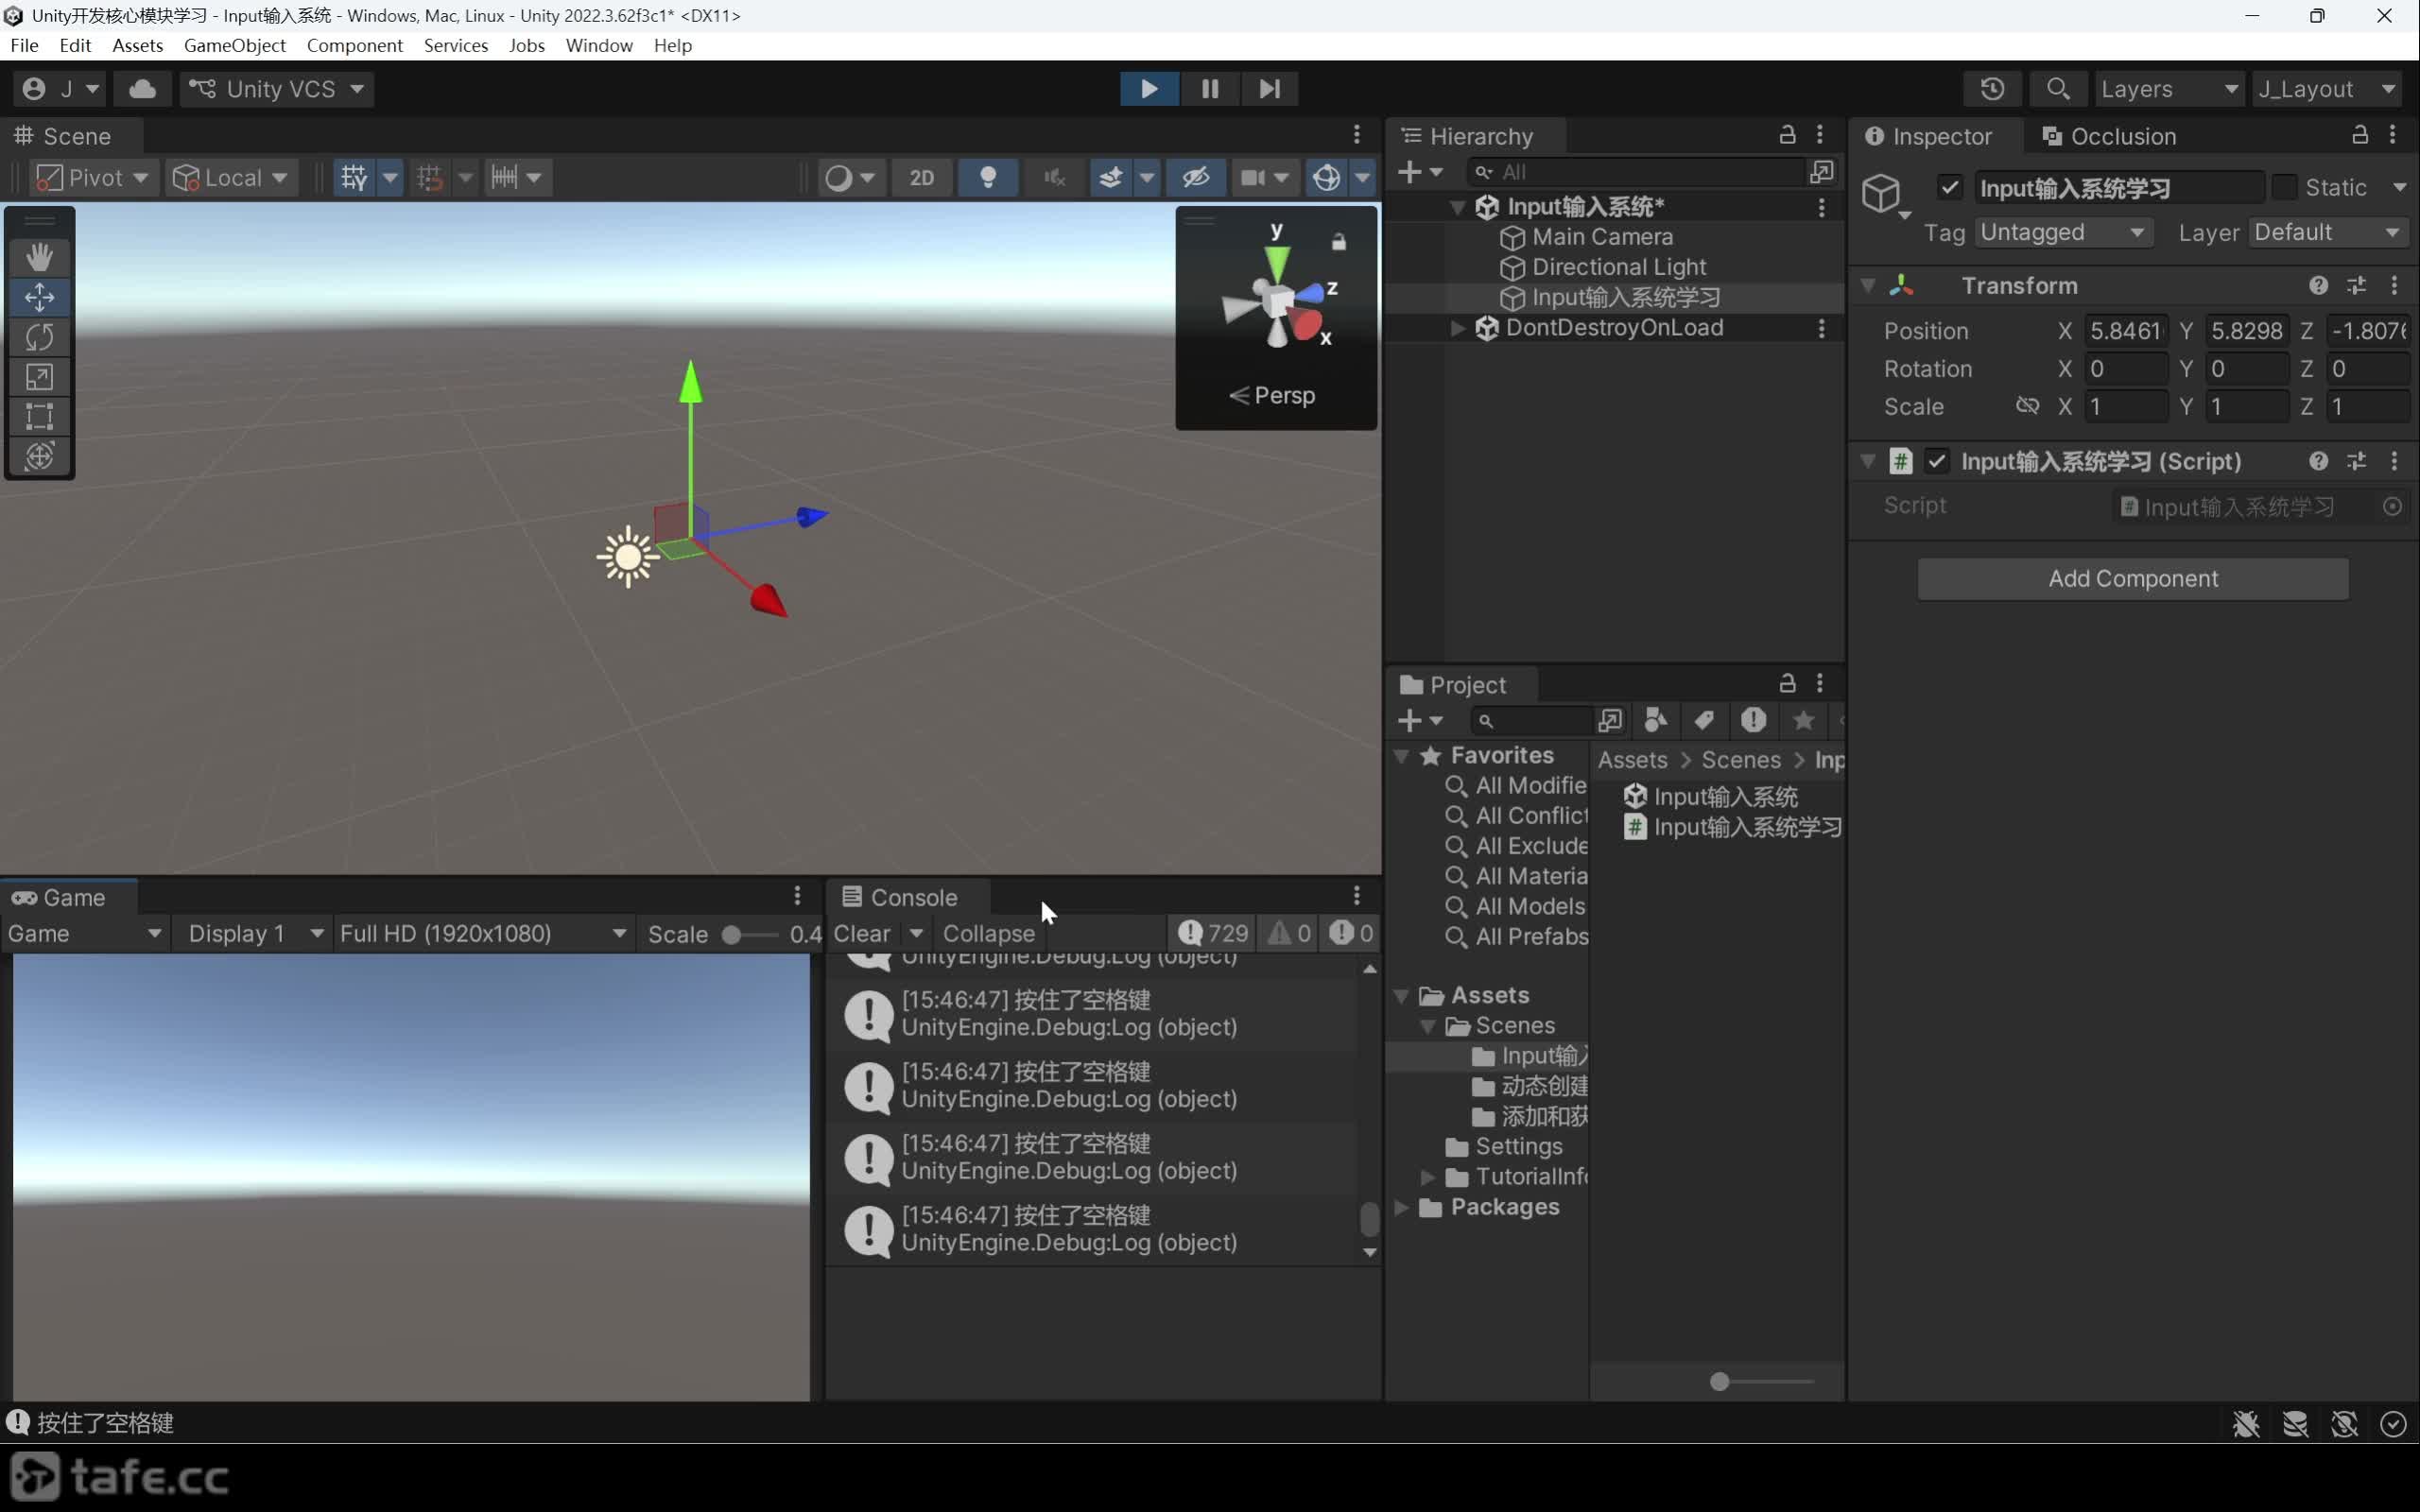Toggle the 729 info messages filter
The height and width of the screenshot is (1512, 2420).
pyautogui.click(x=1212, y=933)
